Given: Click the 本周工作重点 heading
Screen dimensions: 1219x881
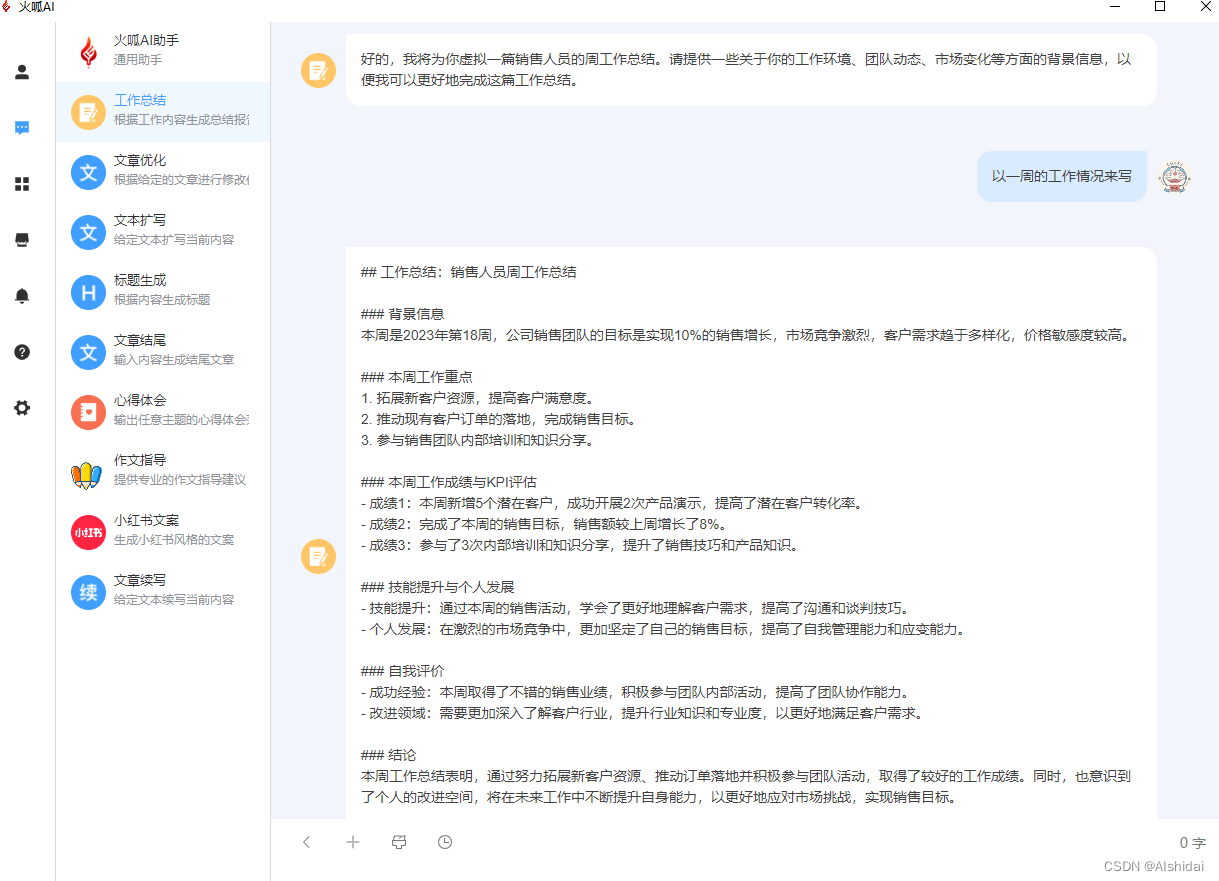Looking at the screenshot, I should [416, 377].
